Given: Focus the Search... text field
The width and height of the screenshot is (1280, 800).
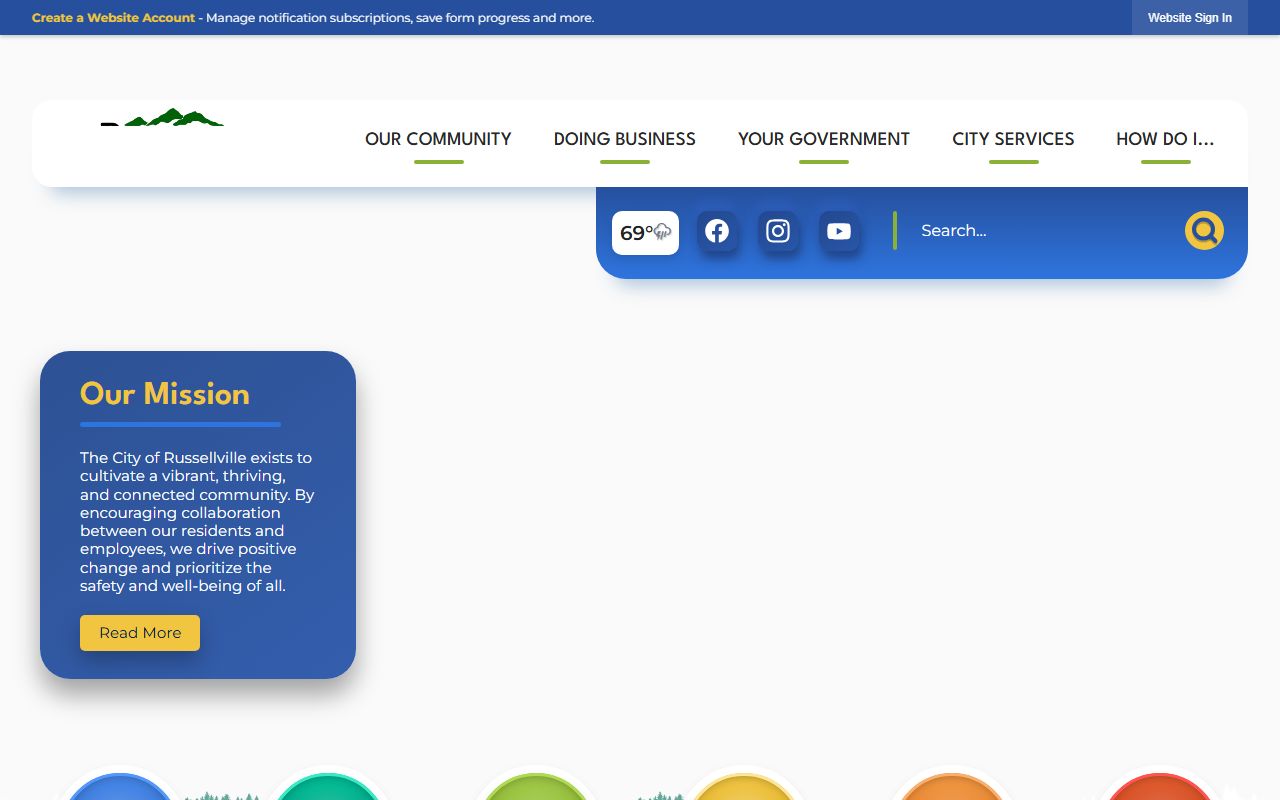Looking at the screenshot, I should [x=1040, y=231].
